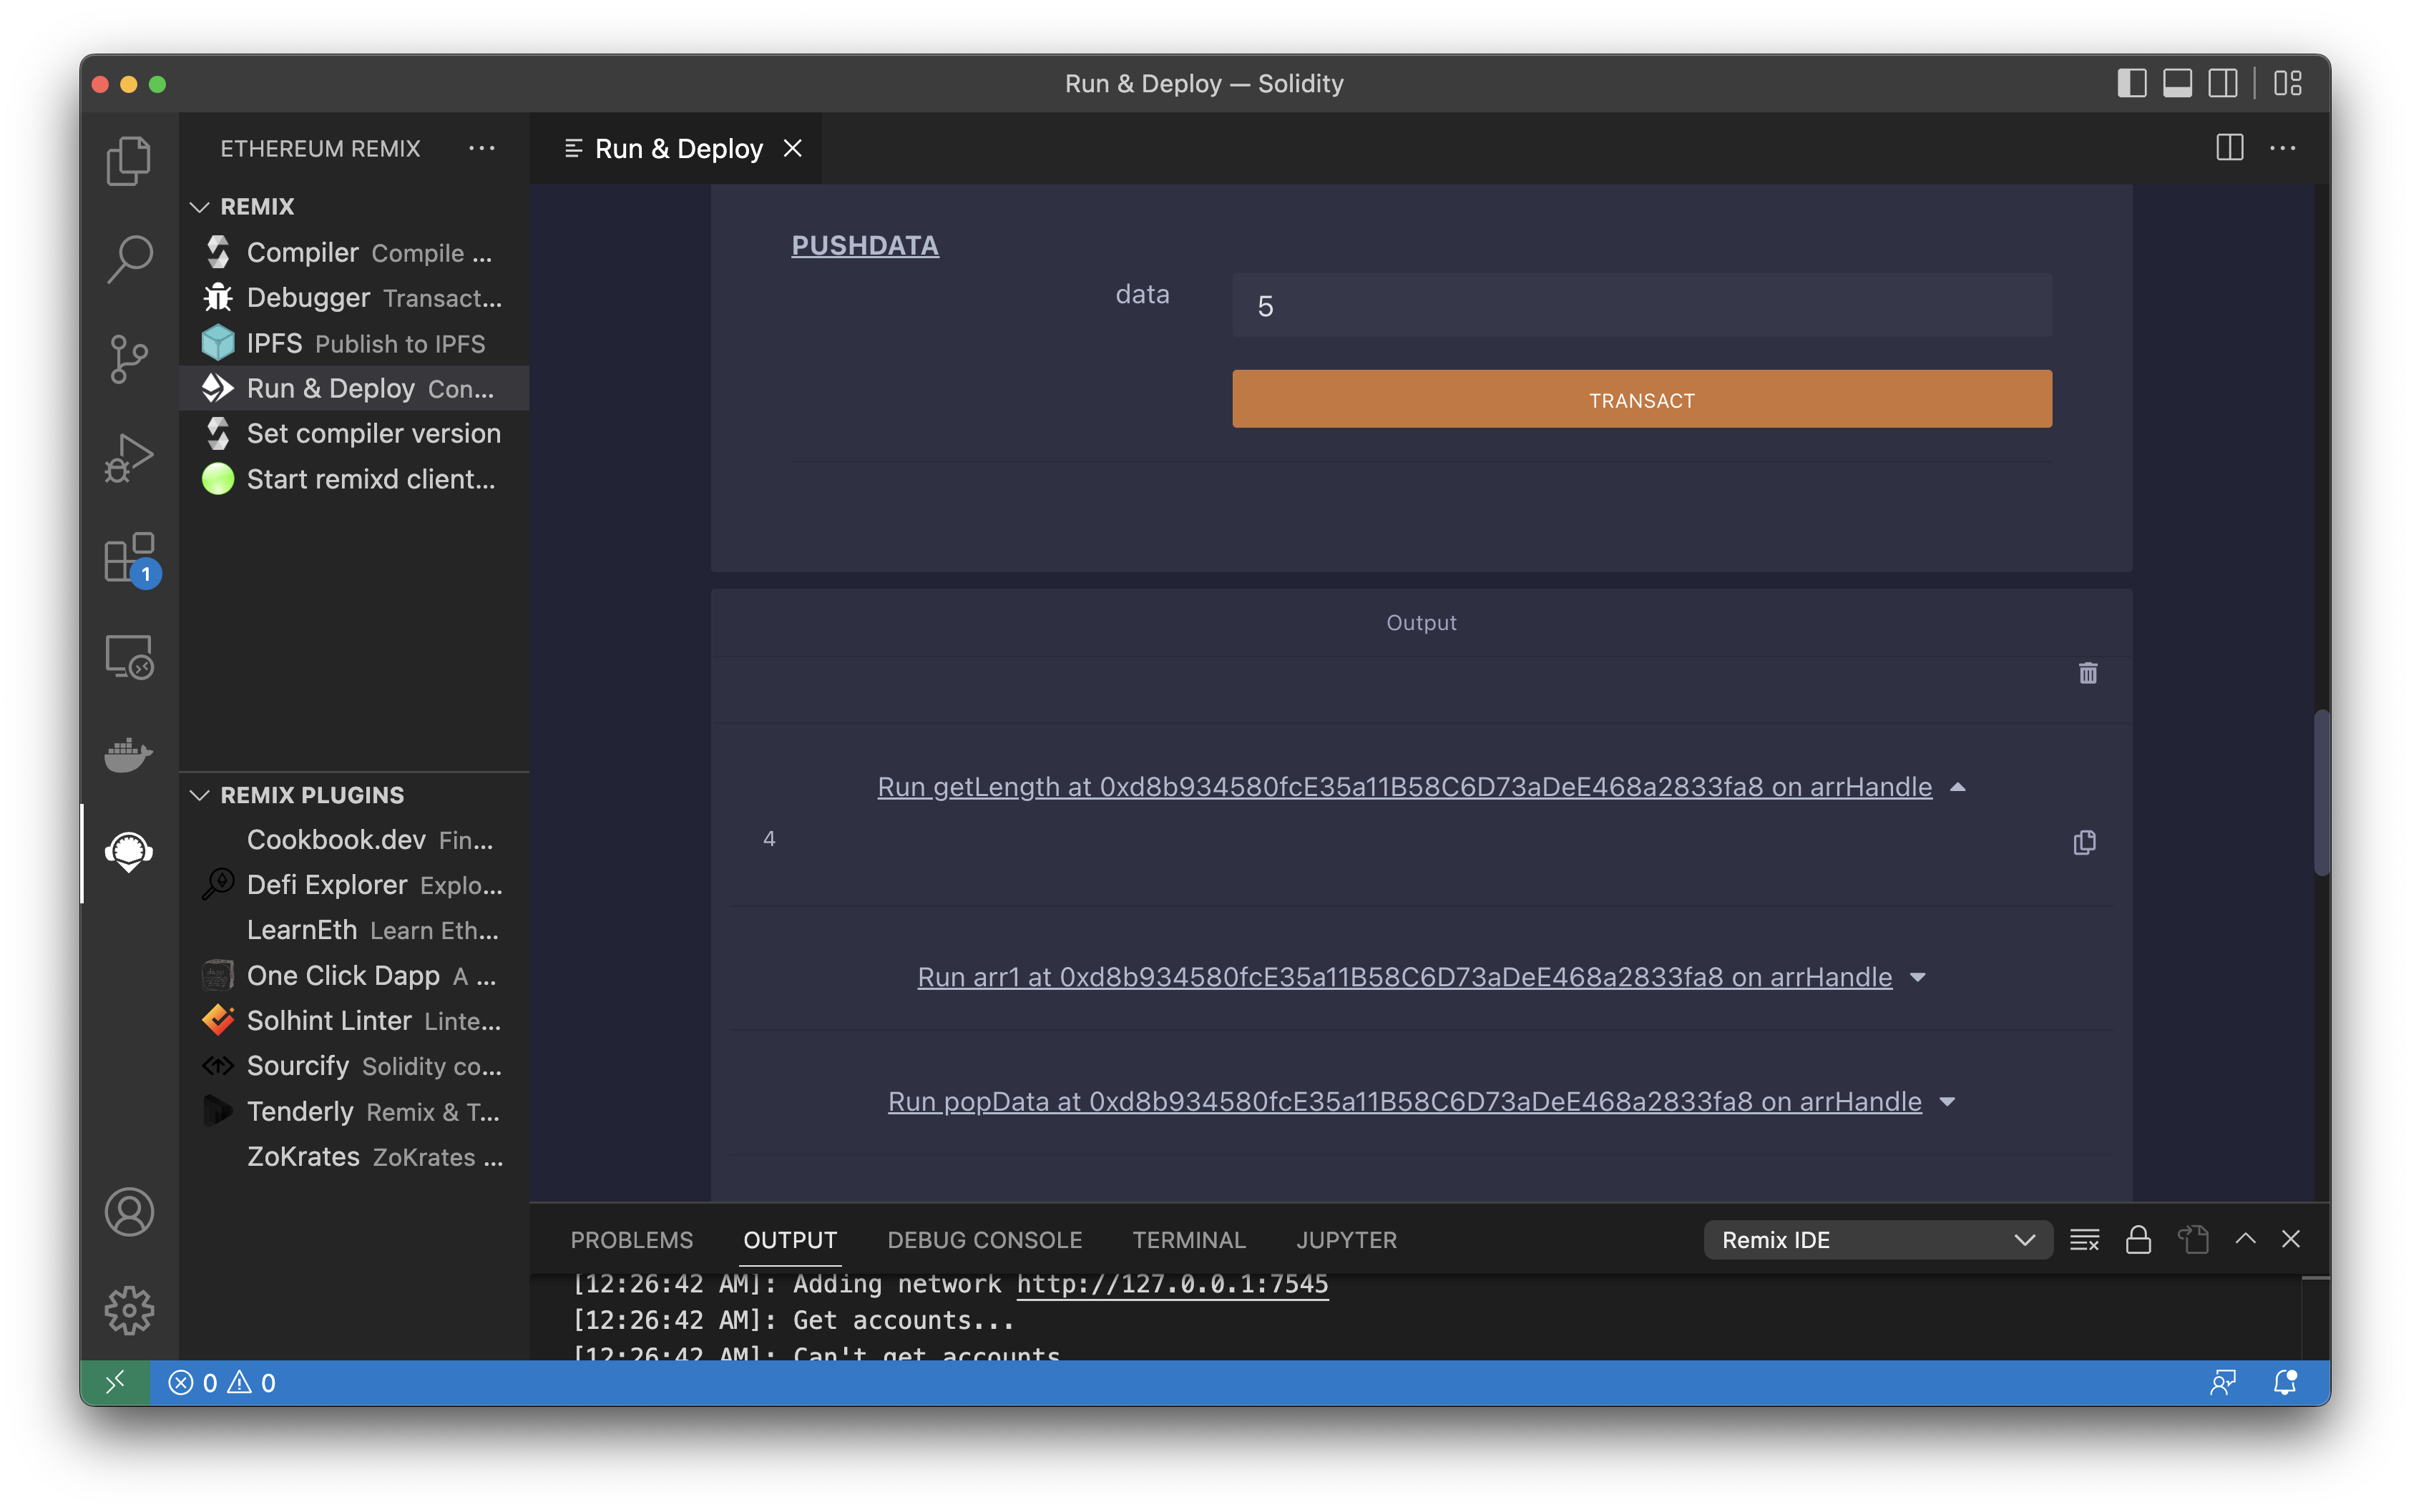Open the Remix IDE output channel dropdown
This screenshot has height=1512, width=2411.
pos(1877,1240)
